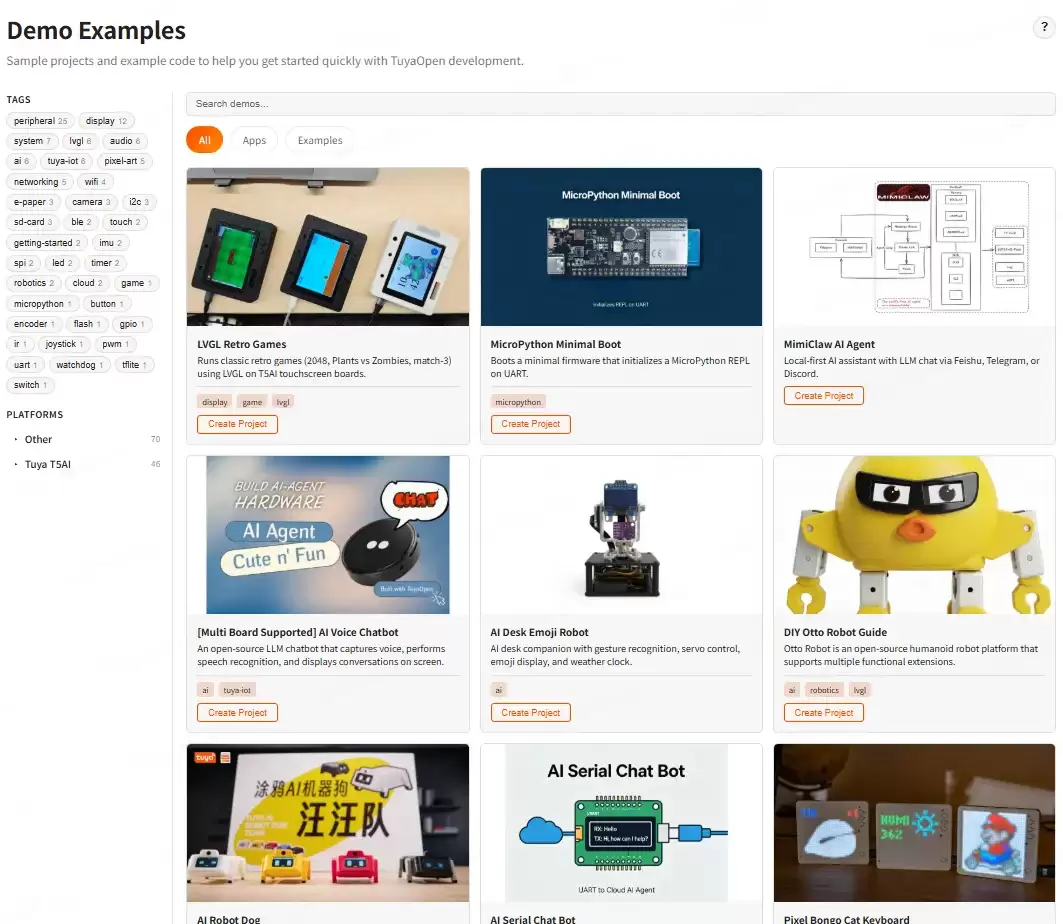This screenshot has width=1063, height=924.
Task: Open the help question mark icon
Action: (1044, 27)
